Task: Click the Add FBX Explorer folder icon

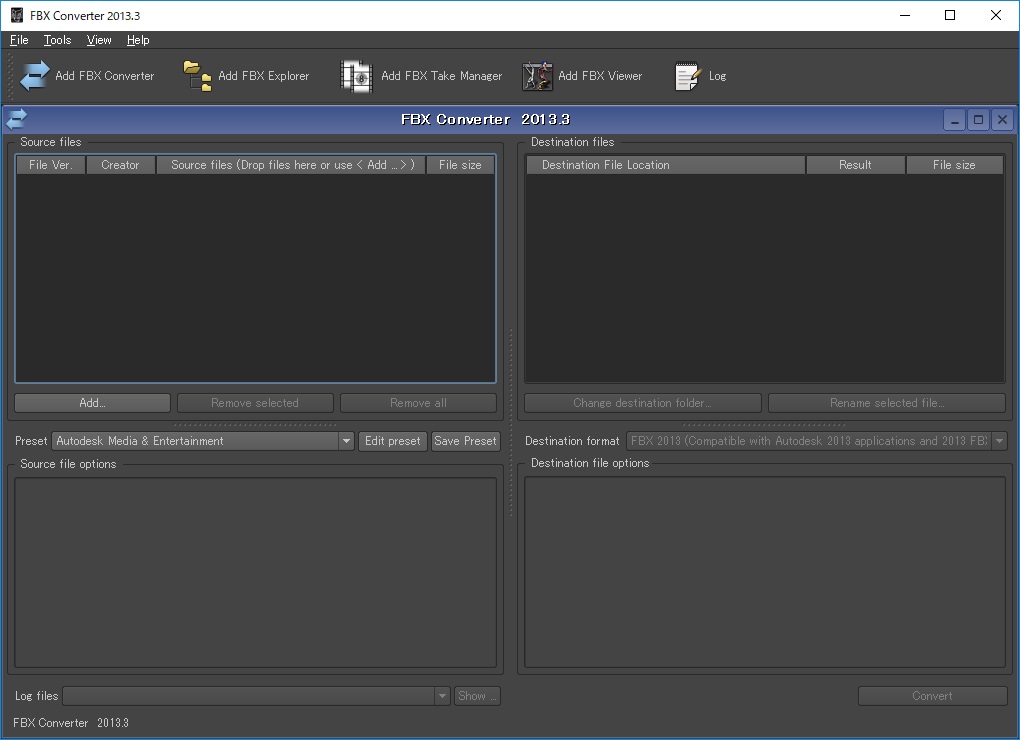Action: [x=198, y=76]
